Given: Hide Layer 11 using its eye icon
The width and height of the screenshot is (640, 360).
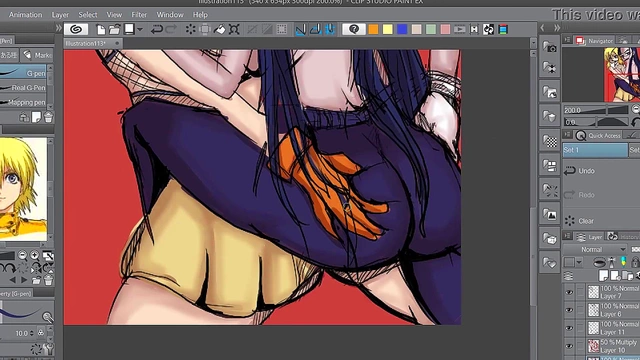Looking at the screenshot, I should coord(569,328).
